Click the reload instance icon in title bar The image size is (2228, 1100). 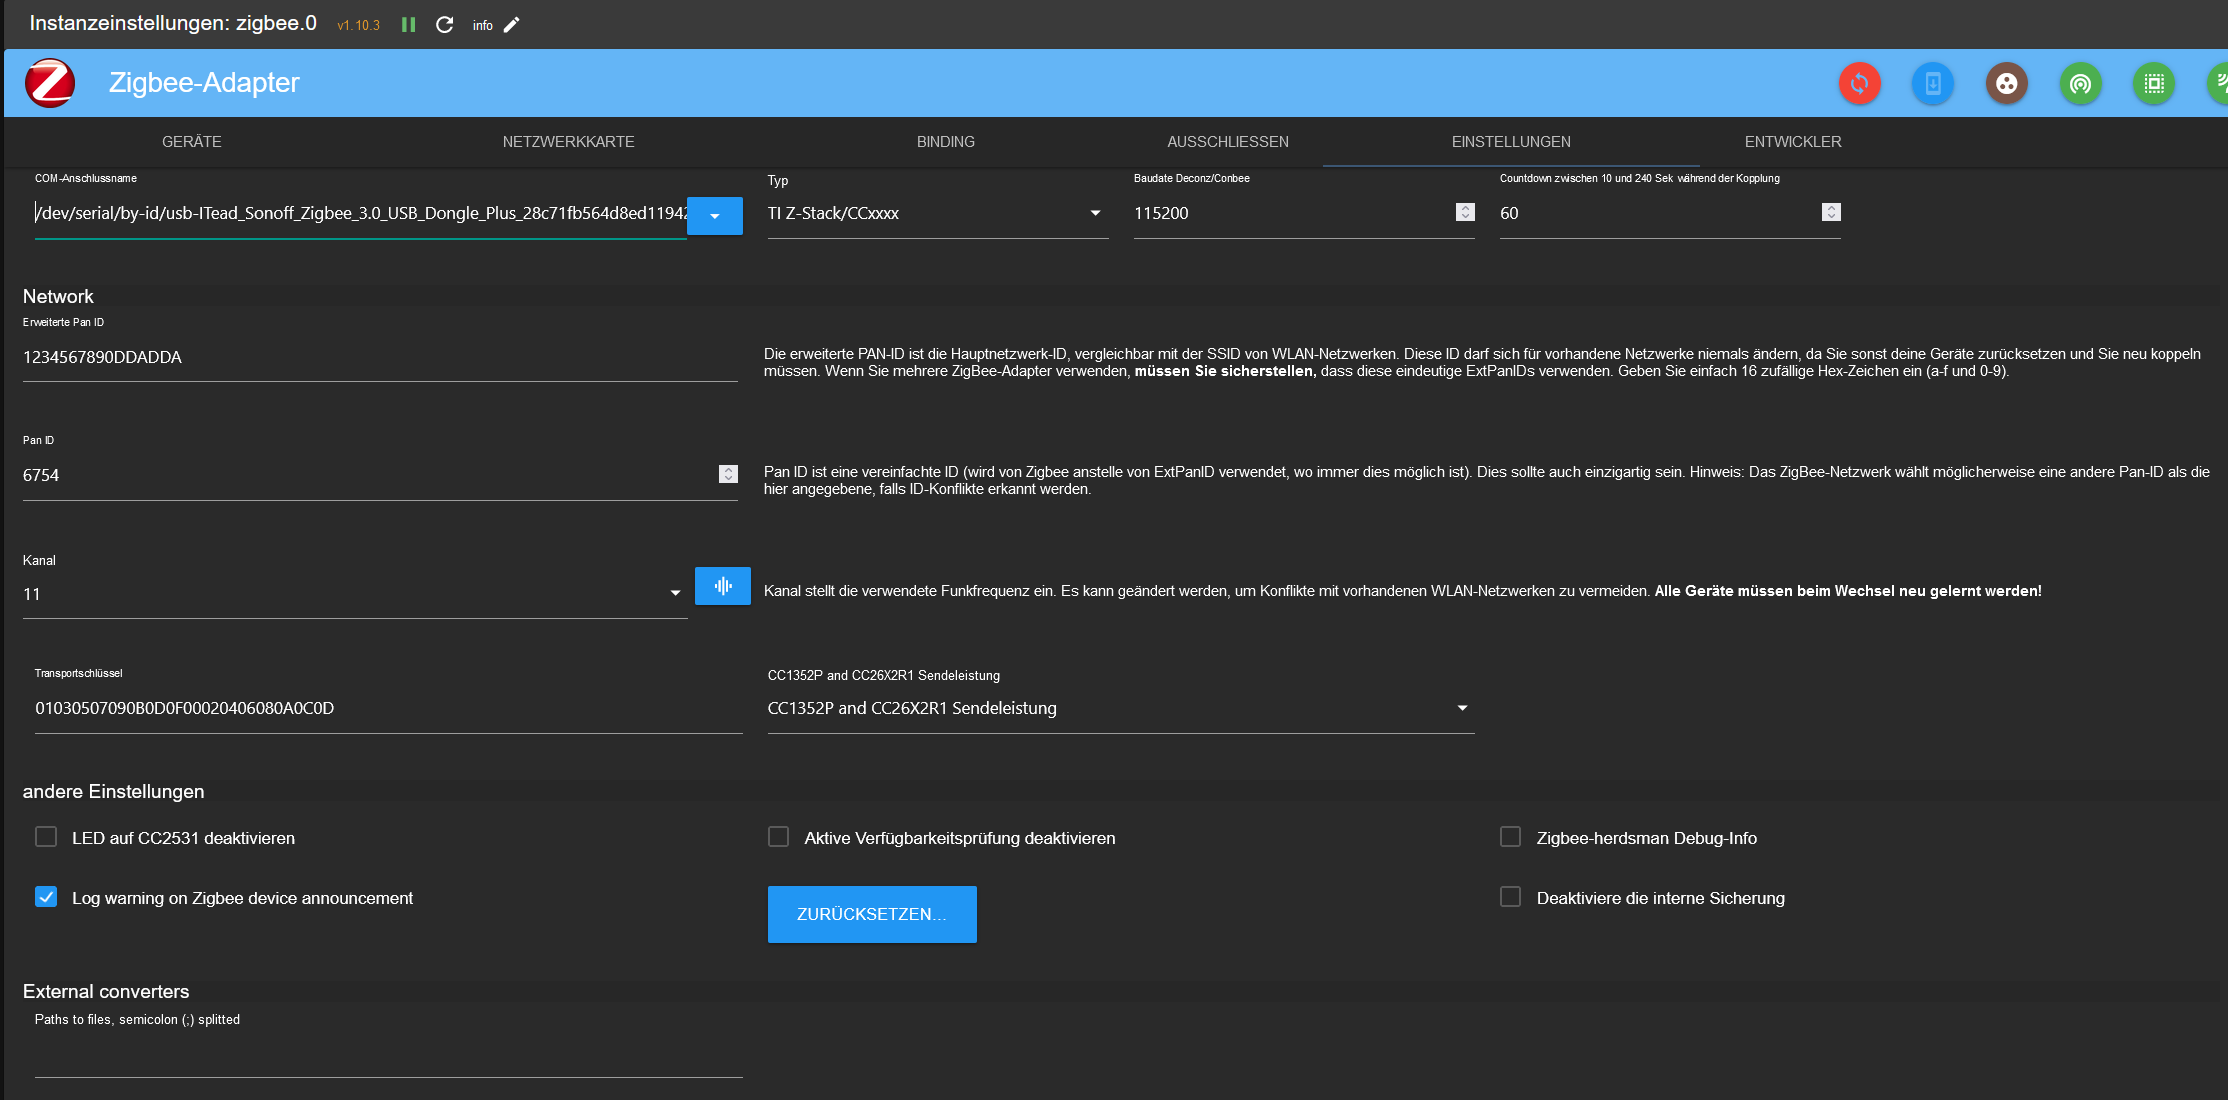point(445,25)
